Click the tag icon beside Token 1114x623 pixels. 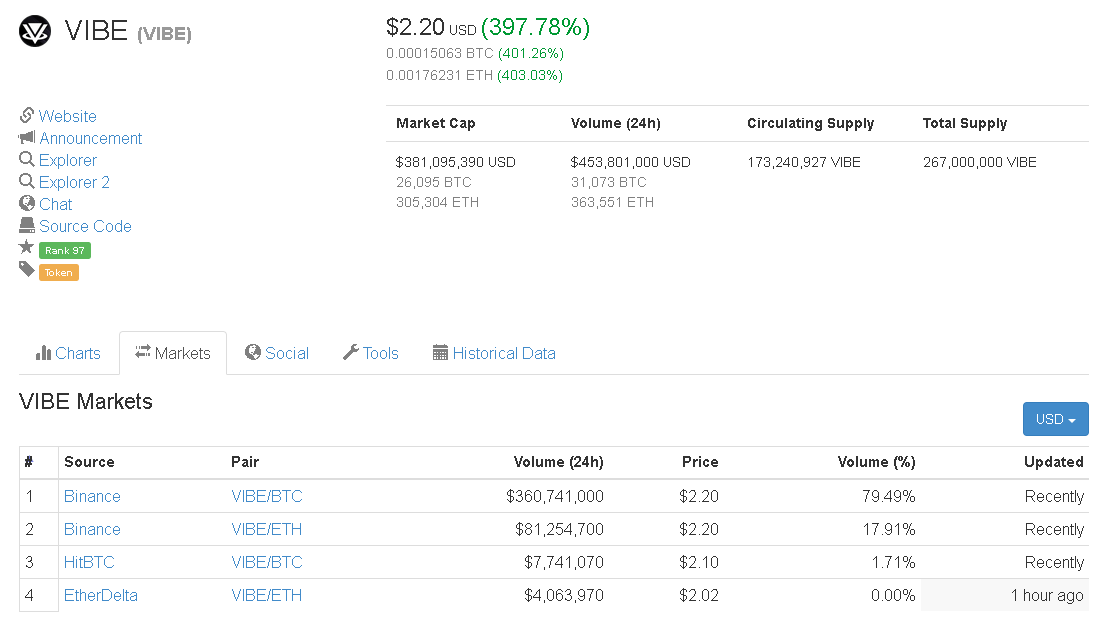[x=27, y=269]
